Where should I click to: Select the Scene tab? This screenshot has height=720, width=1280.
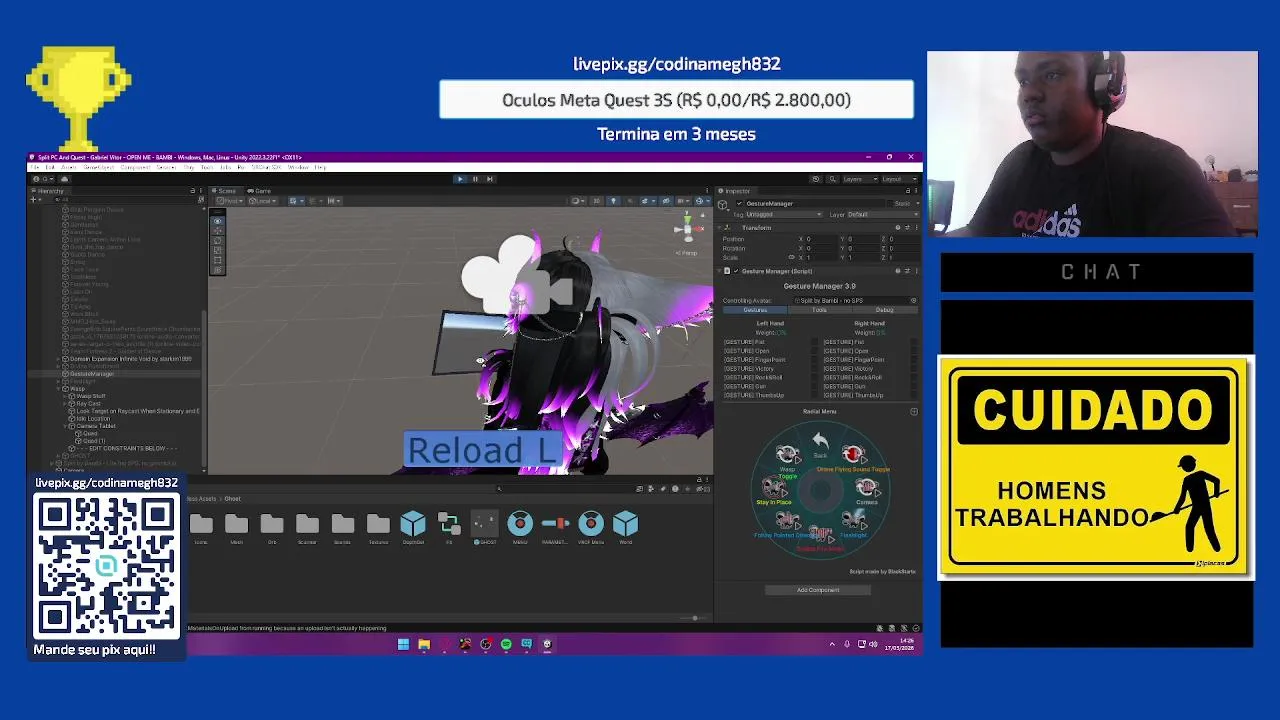click(x=226, y=190)
